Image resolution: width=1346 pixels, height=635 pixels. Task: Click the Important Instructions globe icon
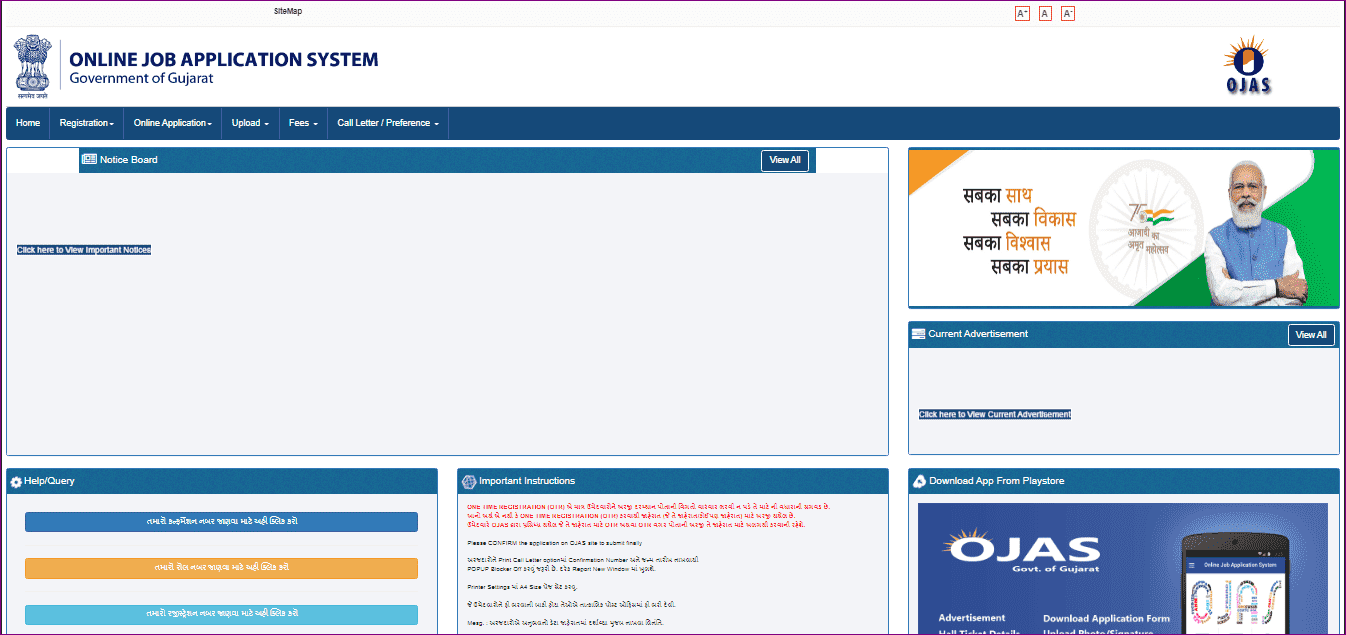pyautogui.click(x=469, y=482)
